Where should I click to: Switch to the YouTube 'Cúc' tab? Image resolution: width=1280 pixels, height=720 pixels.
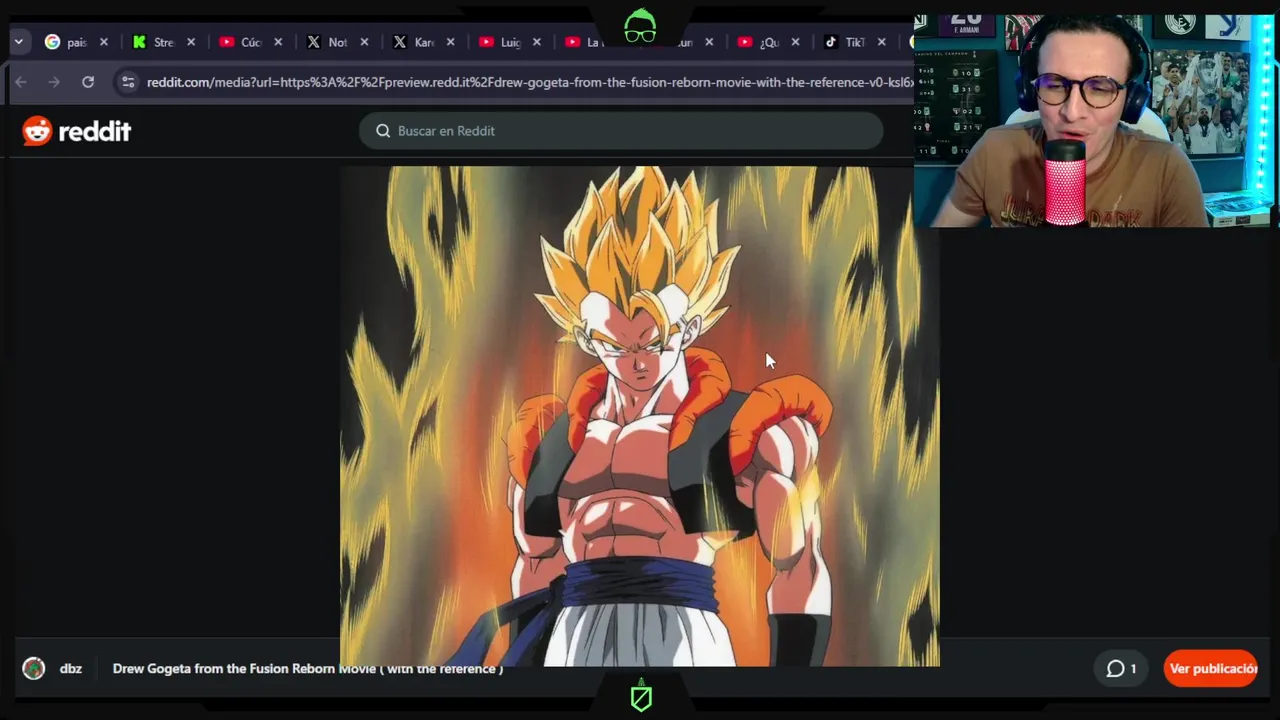240,42
